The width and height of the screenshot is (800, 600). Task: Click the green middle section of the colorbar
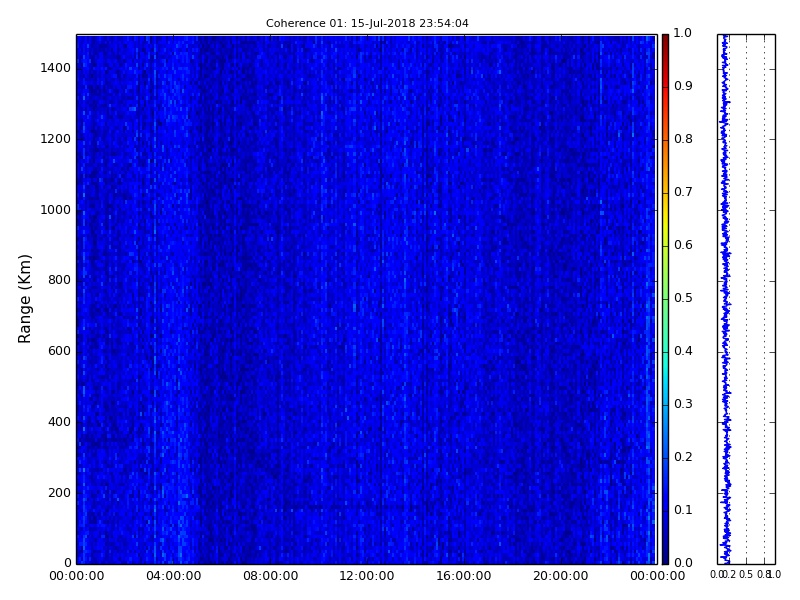[x=665, y=299]
